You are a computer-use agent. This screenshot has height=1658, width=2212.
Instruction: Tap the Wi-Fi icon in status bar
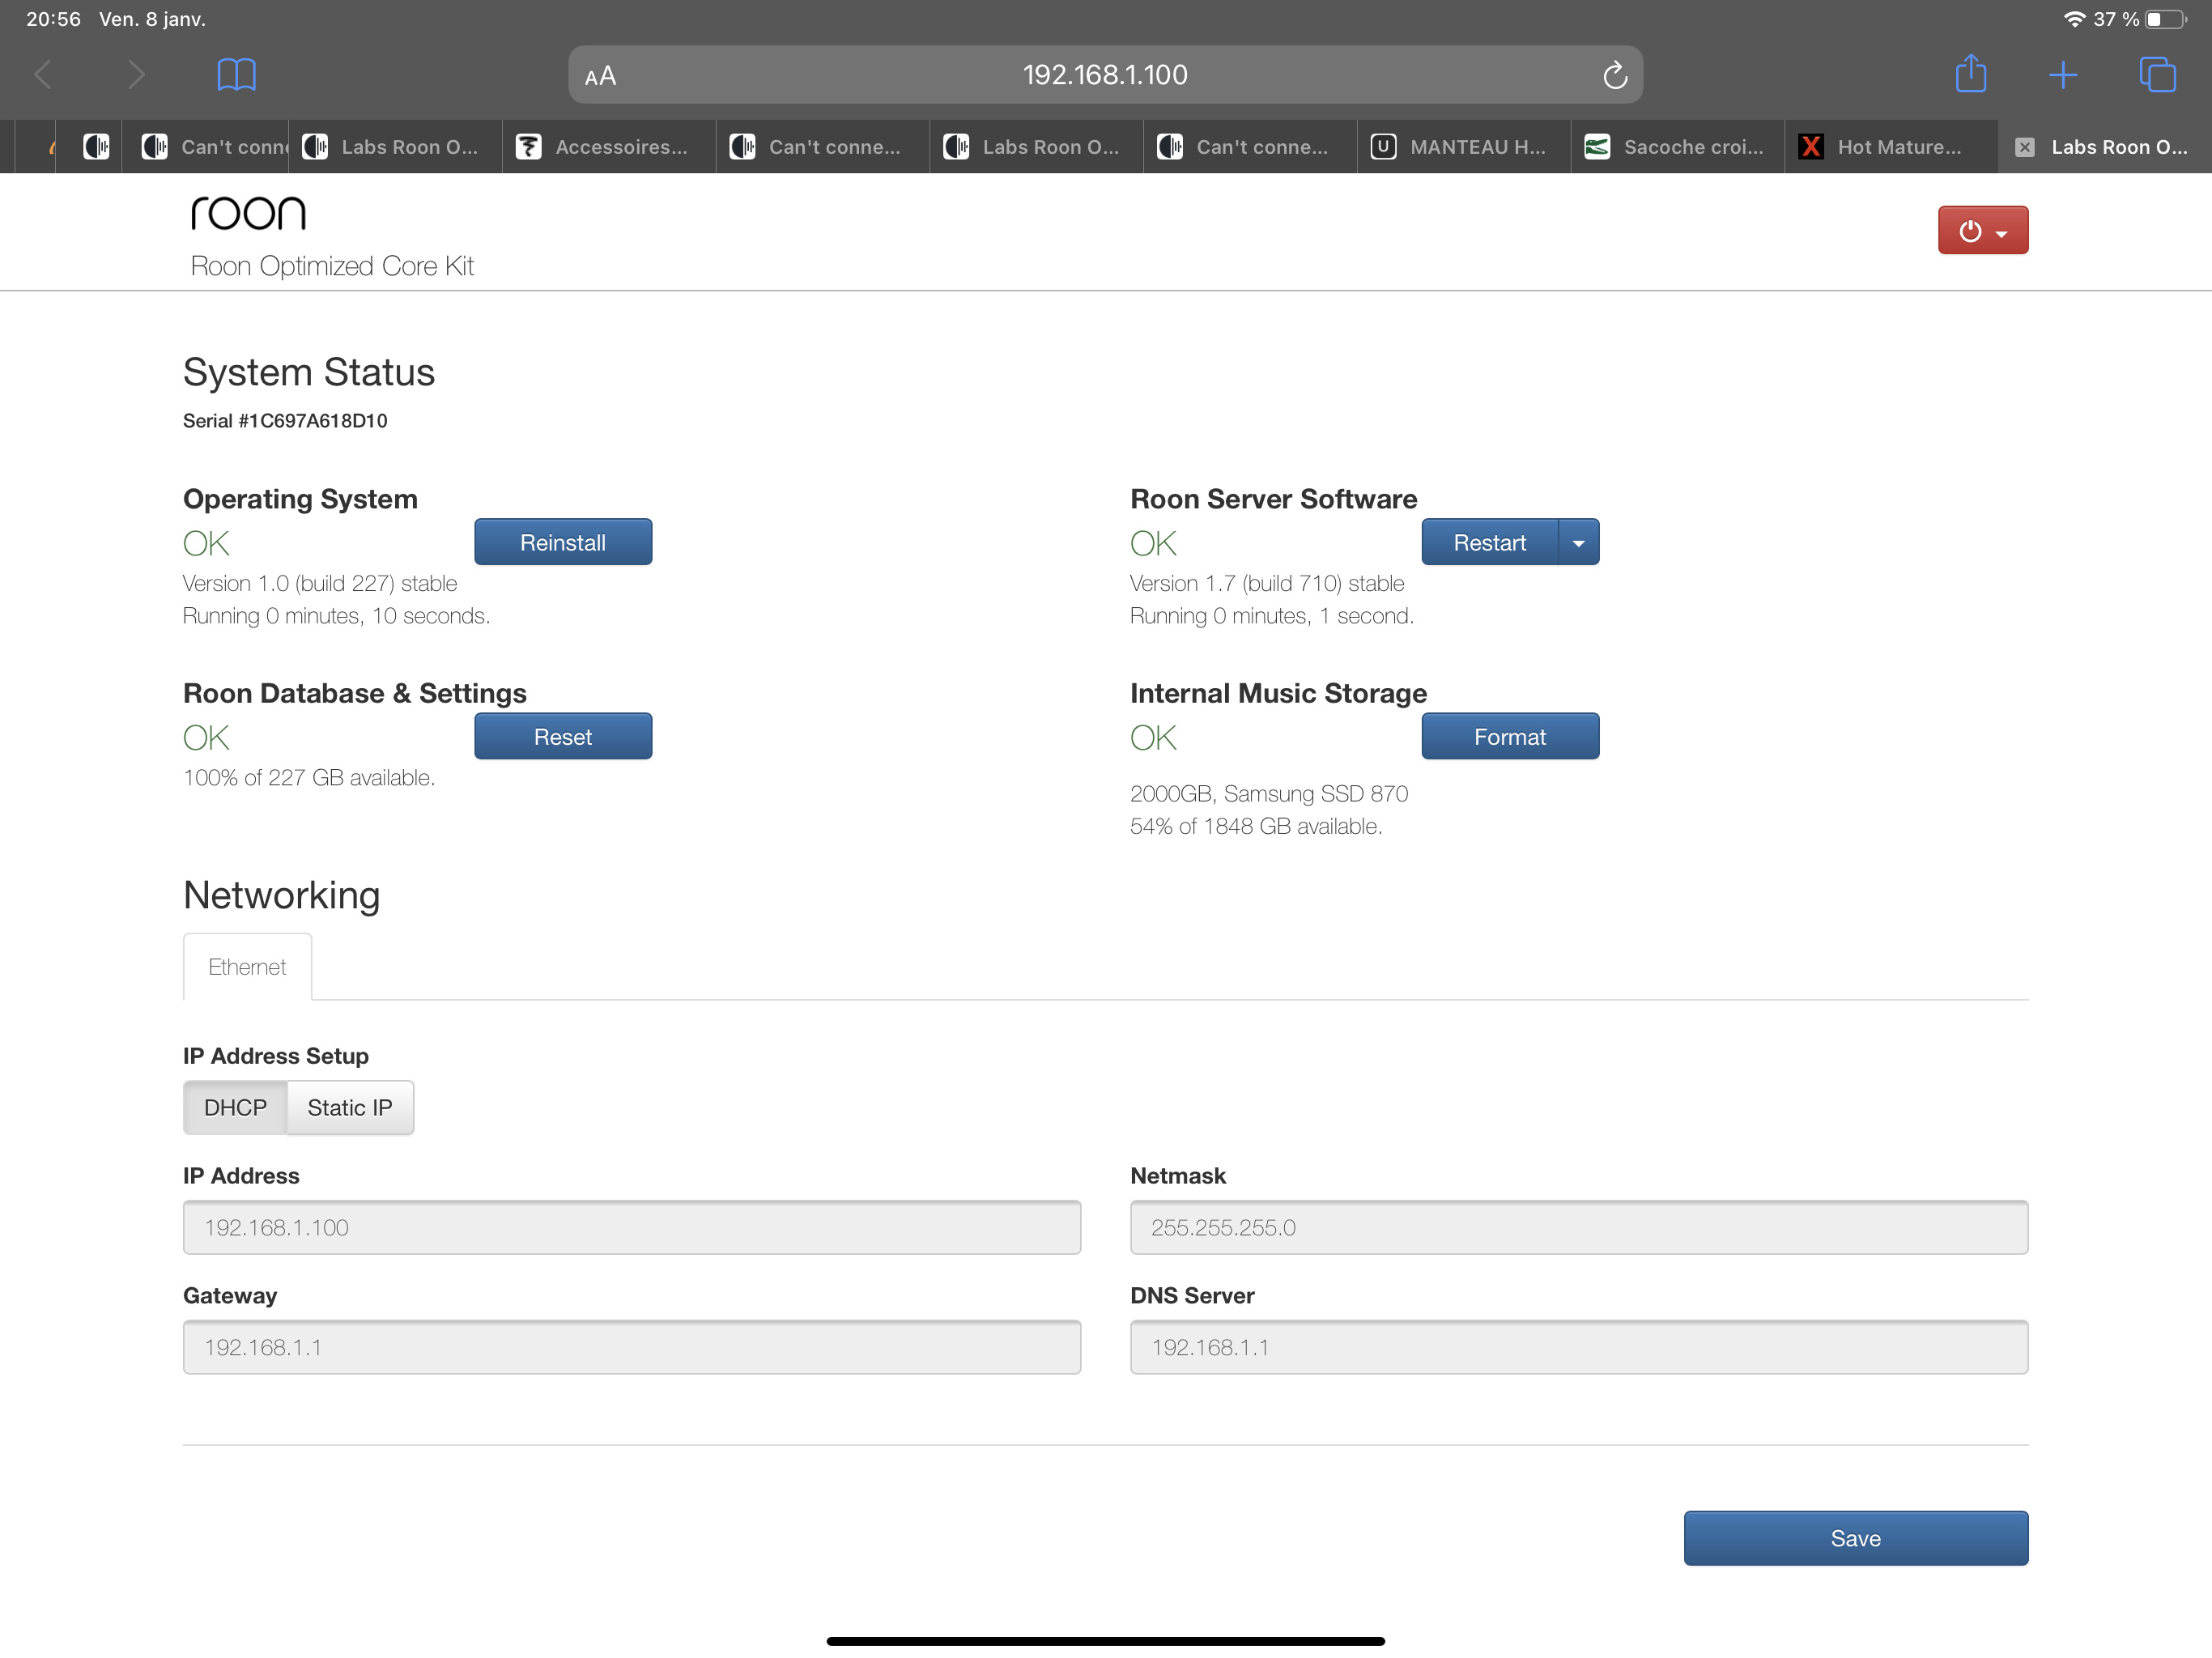pos(2074,19)
